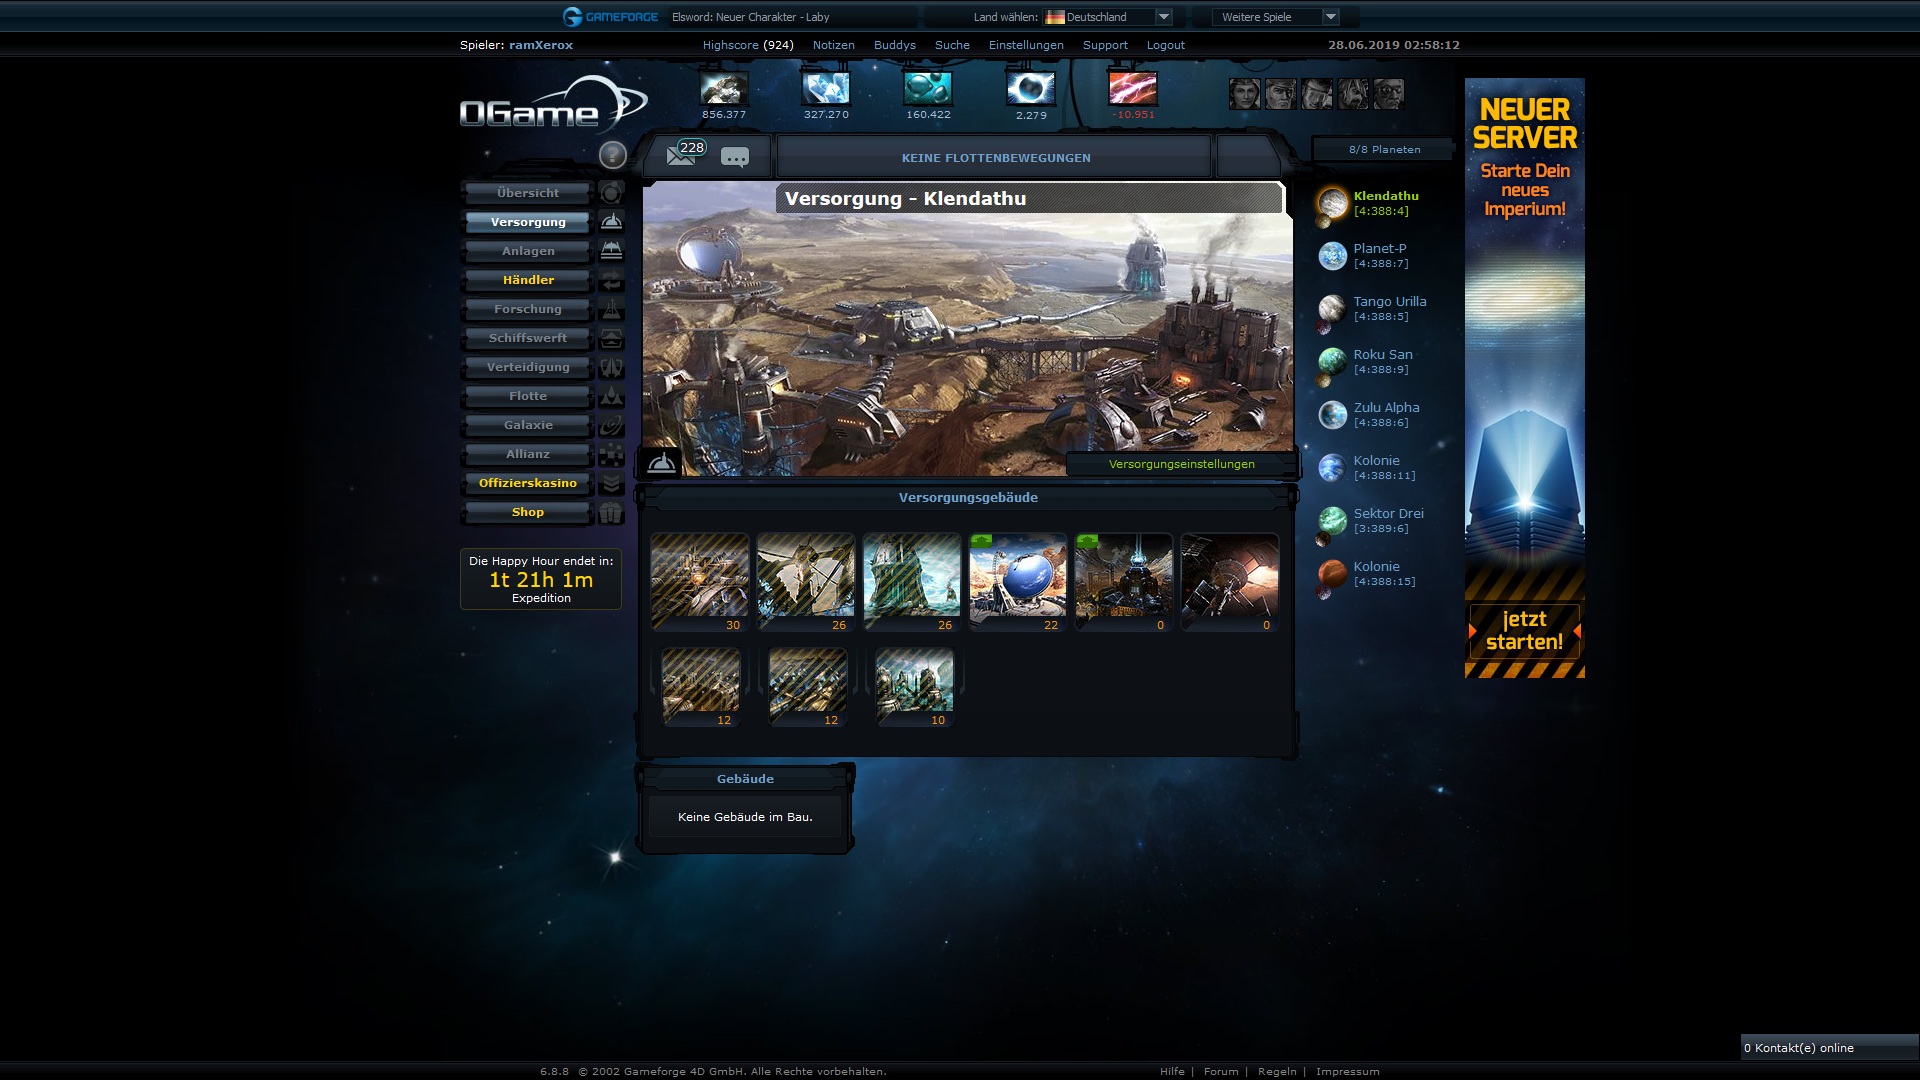The height and width of the screenshot is (1080, 1920).
Task: Click the Logout link
Action: (1165, 45)
